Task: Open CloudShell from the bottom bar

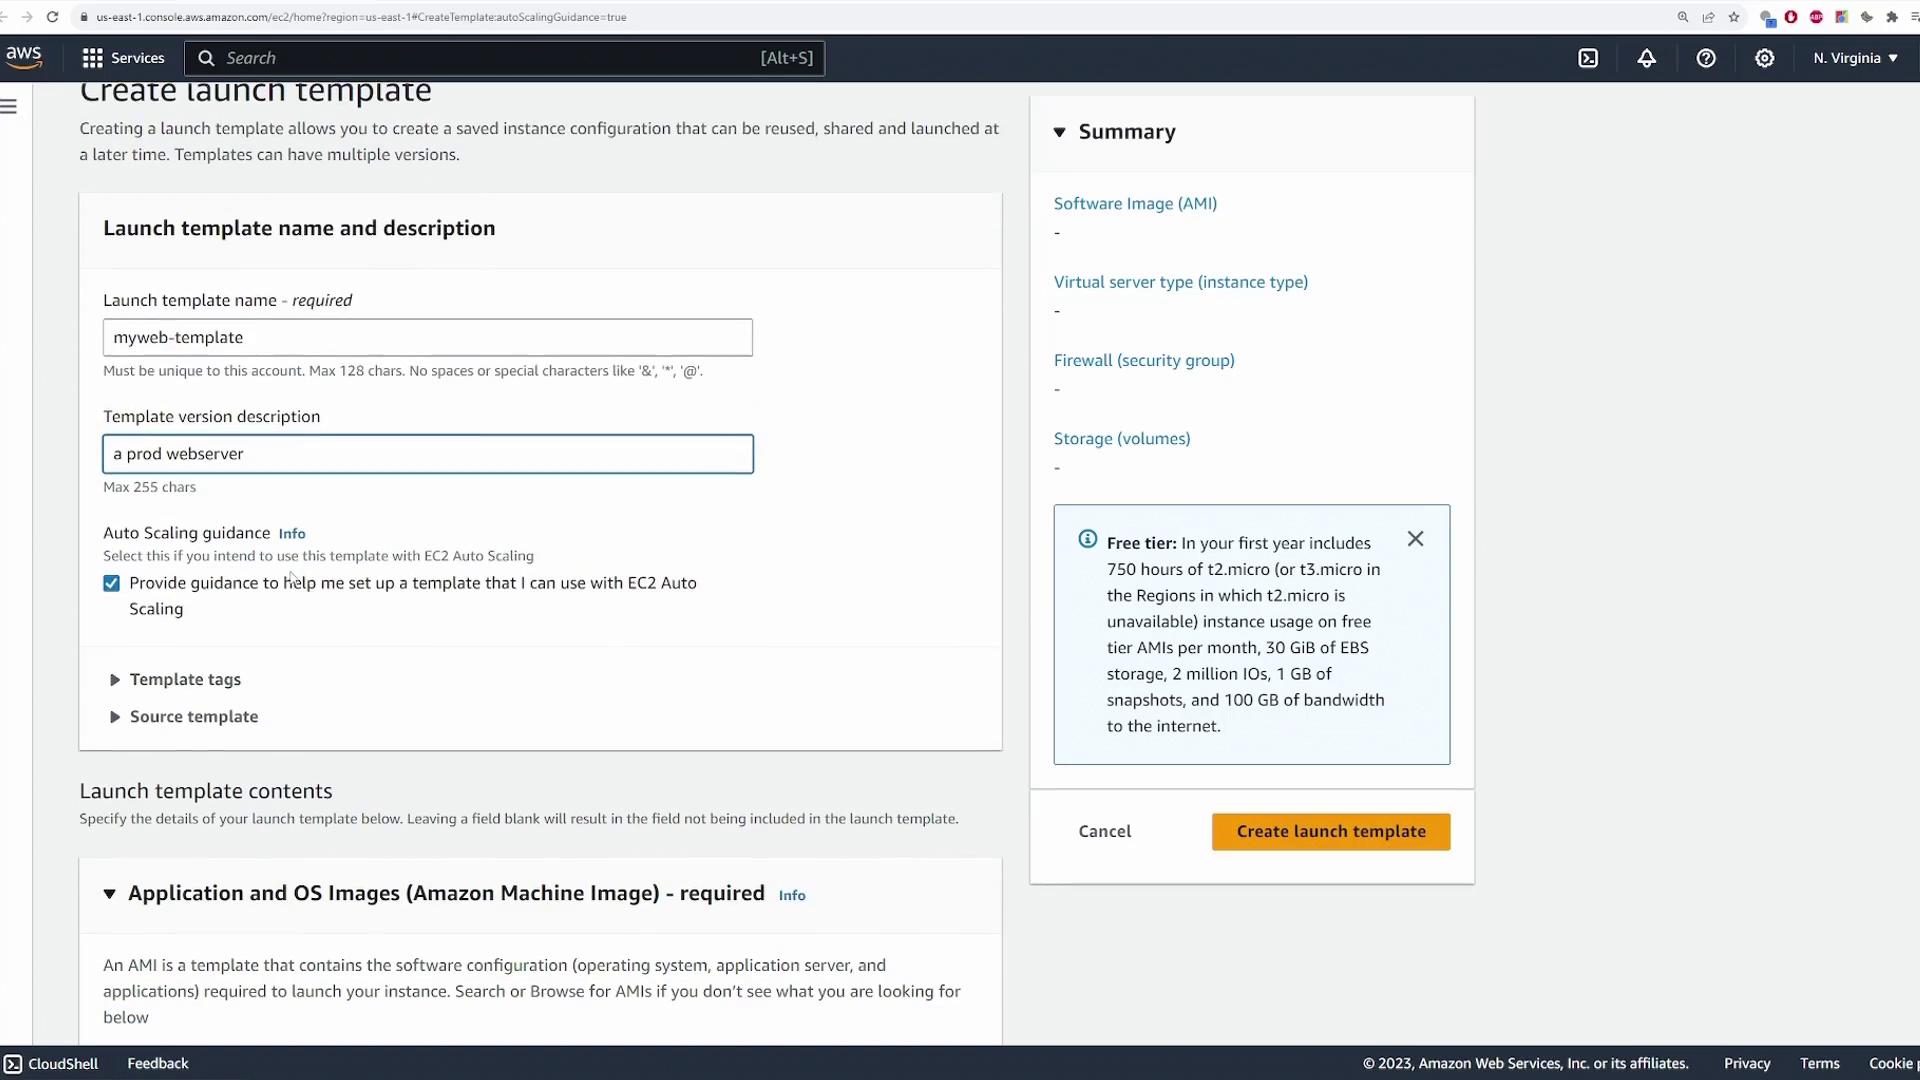Action: pos(51,1063)
